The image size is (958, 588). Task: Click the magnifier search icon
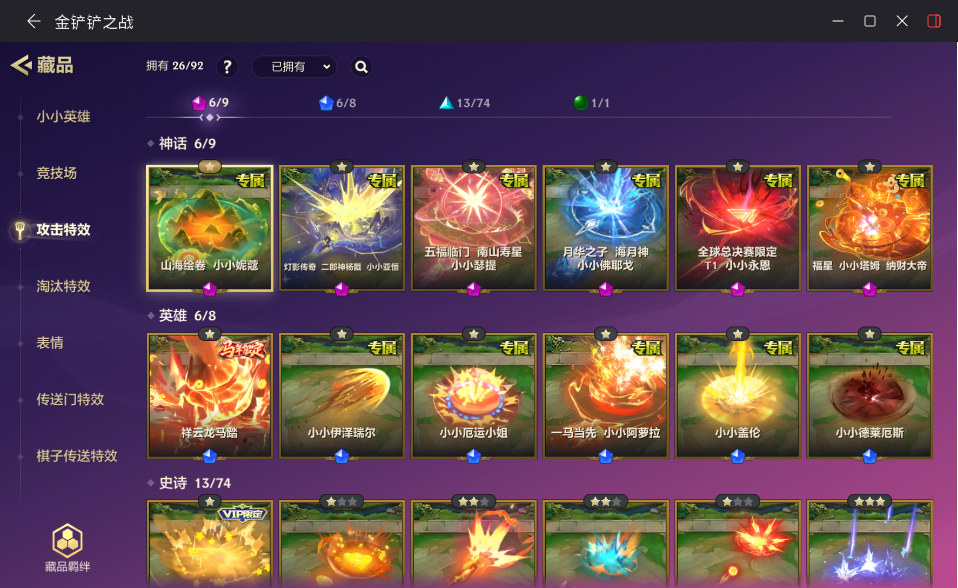click(361, 67)
